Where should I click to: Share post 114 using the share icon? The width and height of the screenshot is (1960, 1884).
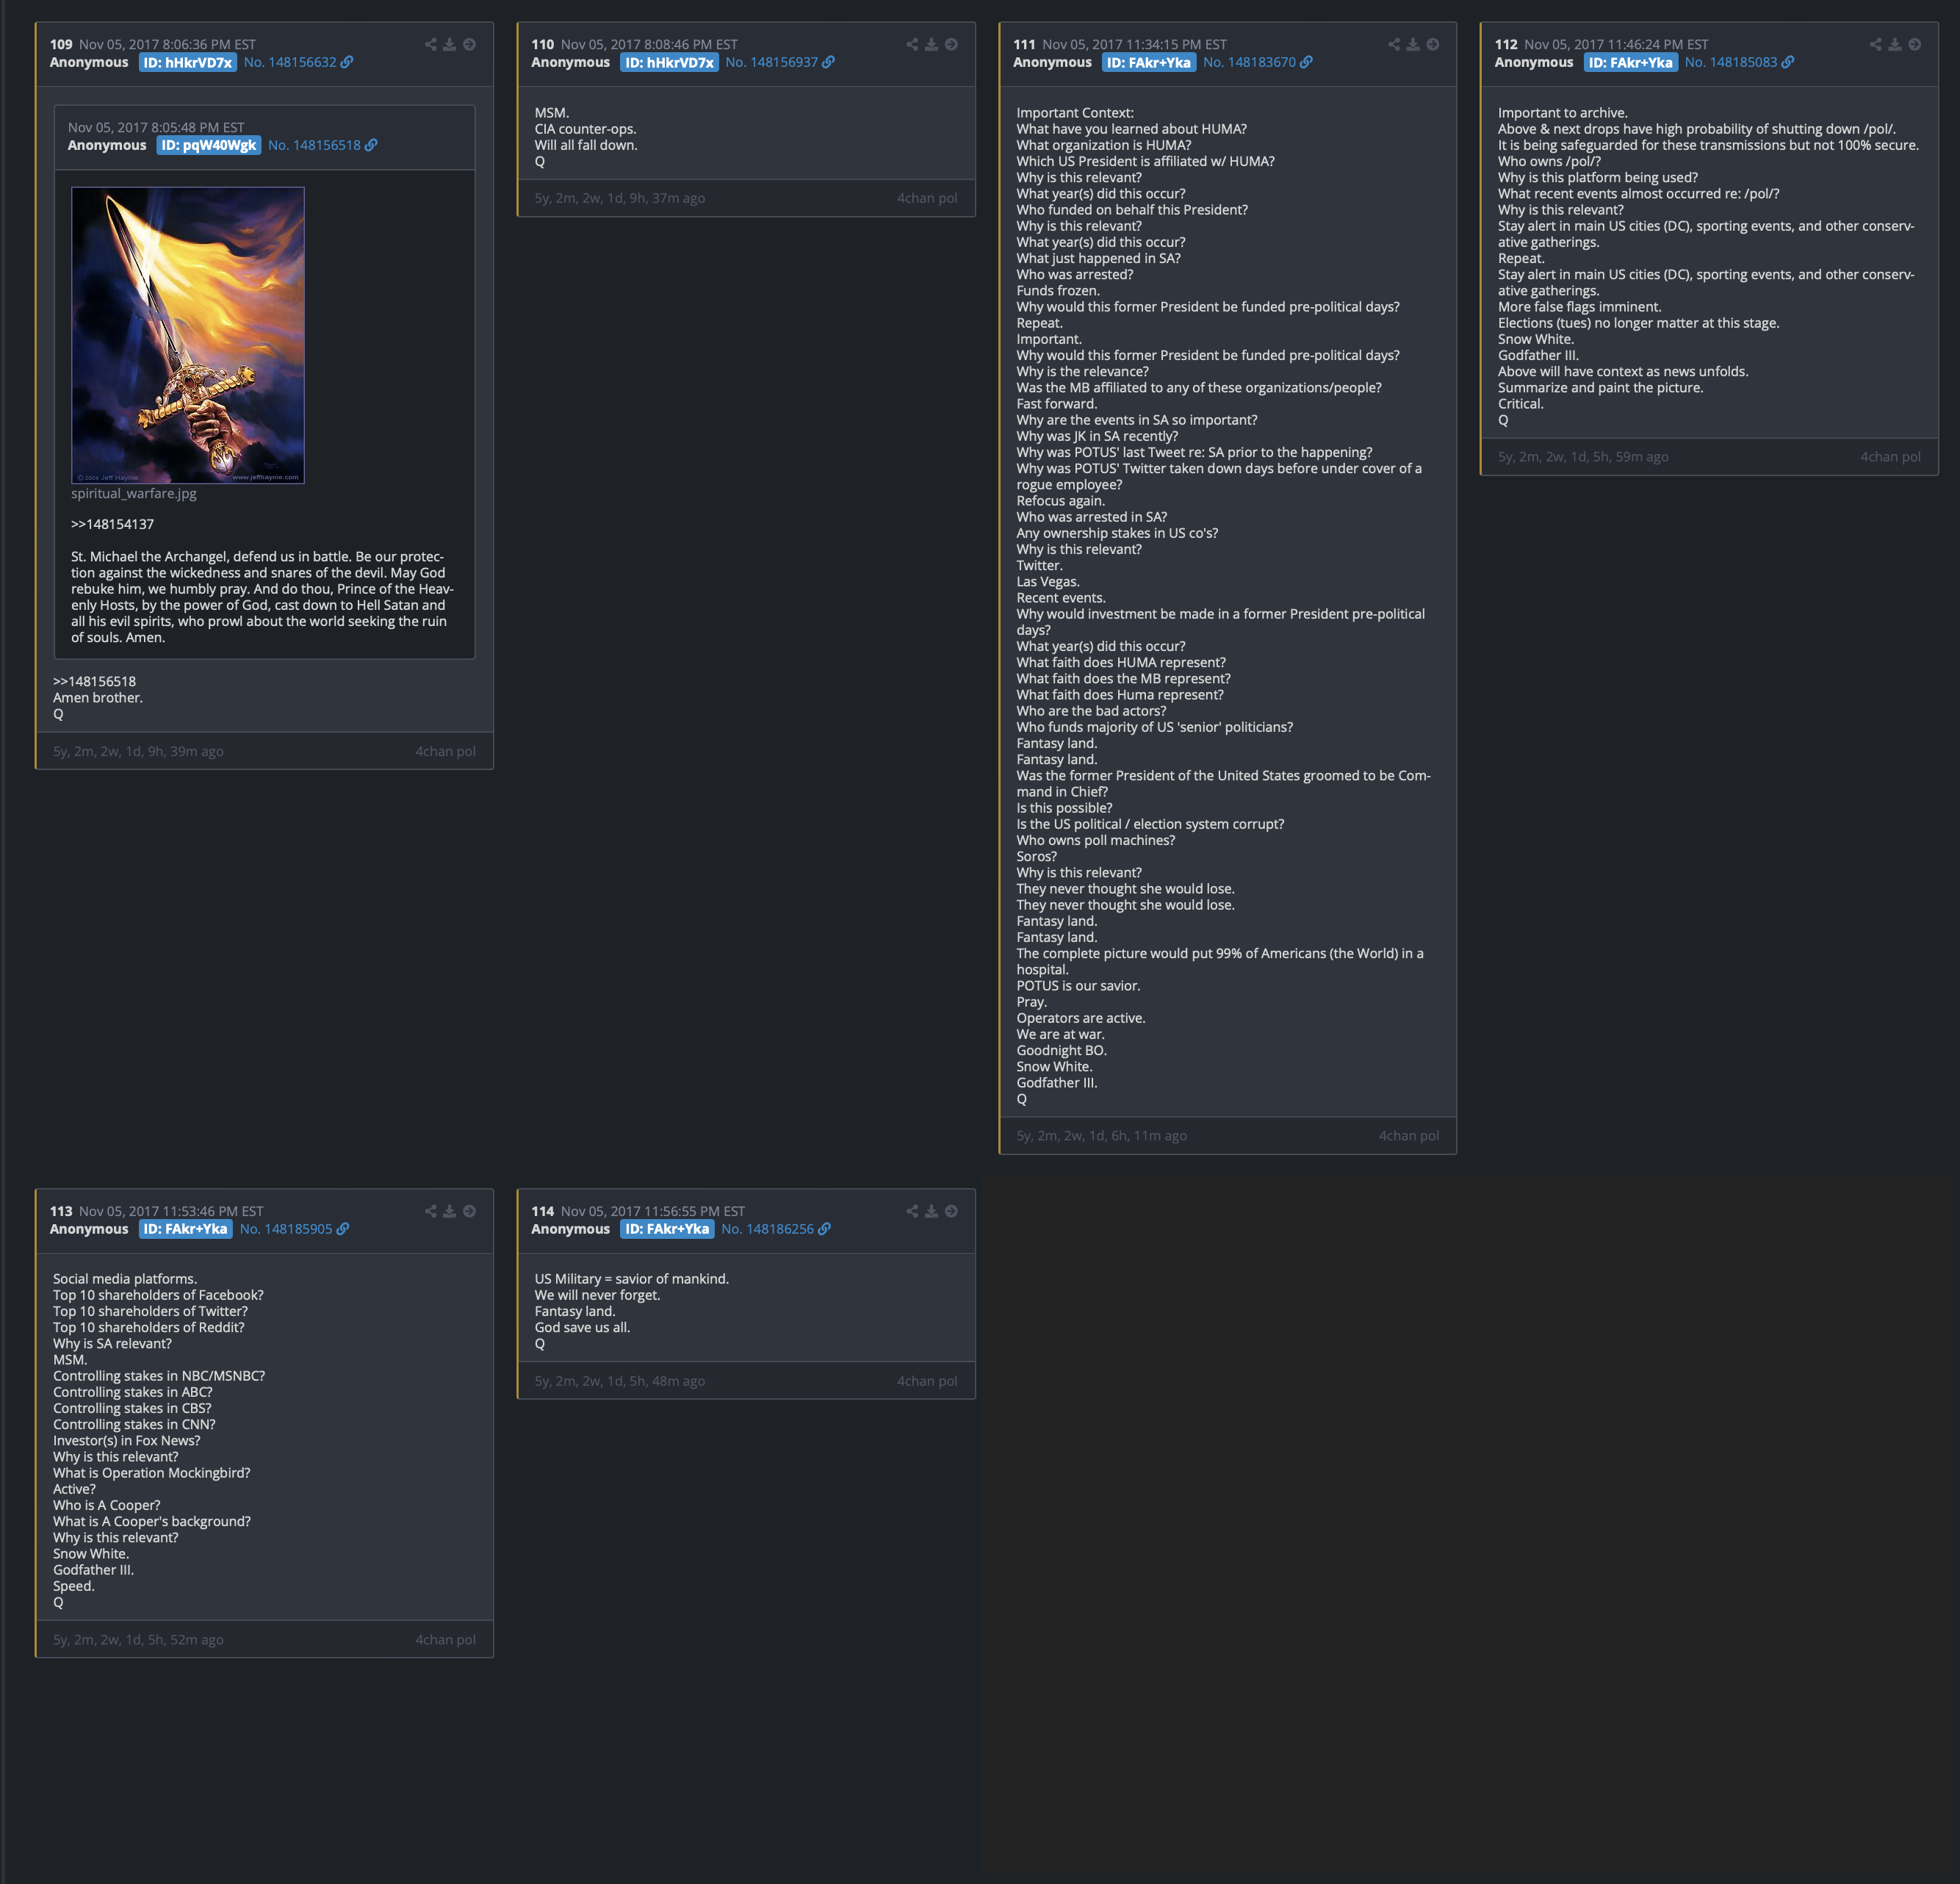point(912,1211)
